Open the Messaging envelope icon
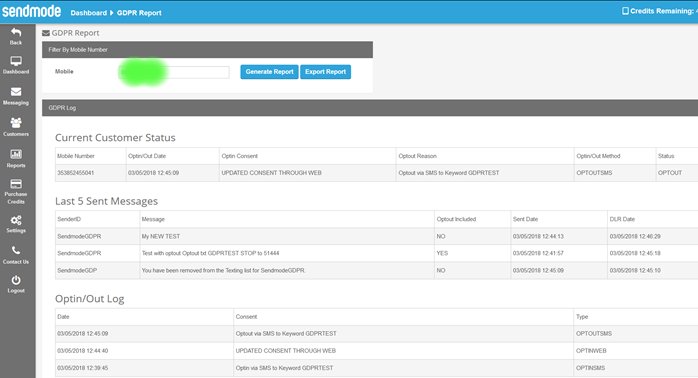The height and width of the screenshot is (378, 698). point(16,92)
